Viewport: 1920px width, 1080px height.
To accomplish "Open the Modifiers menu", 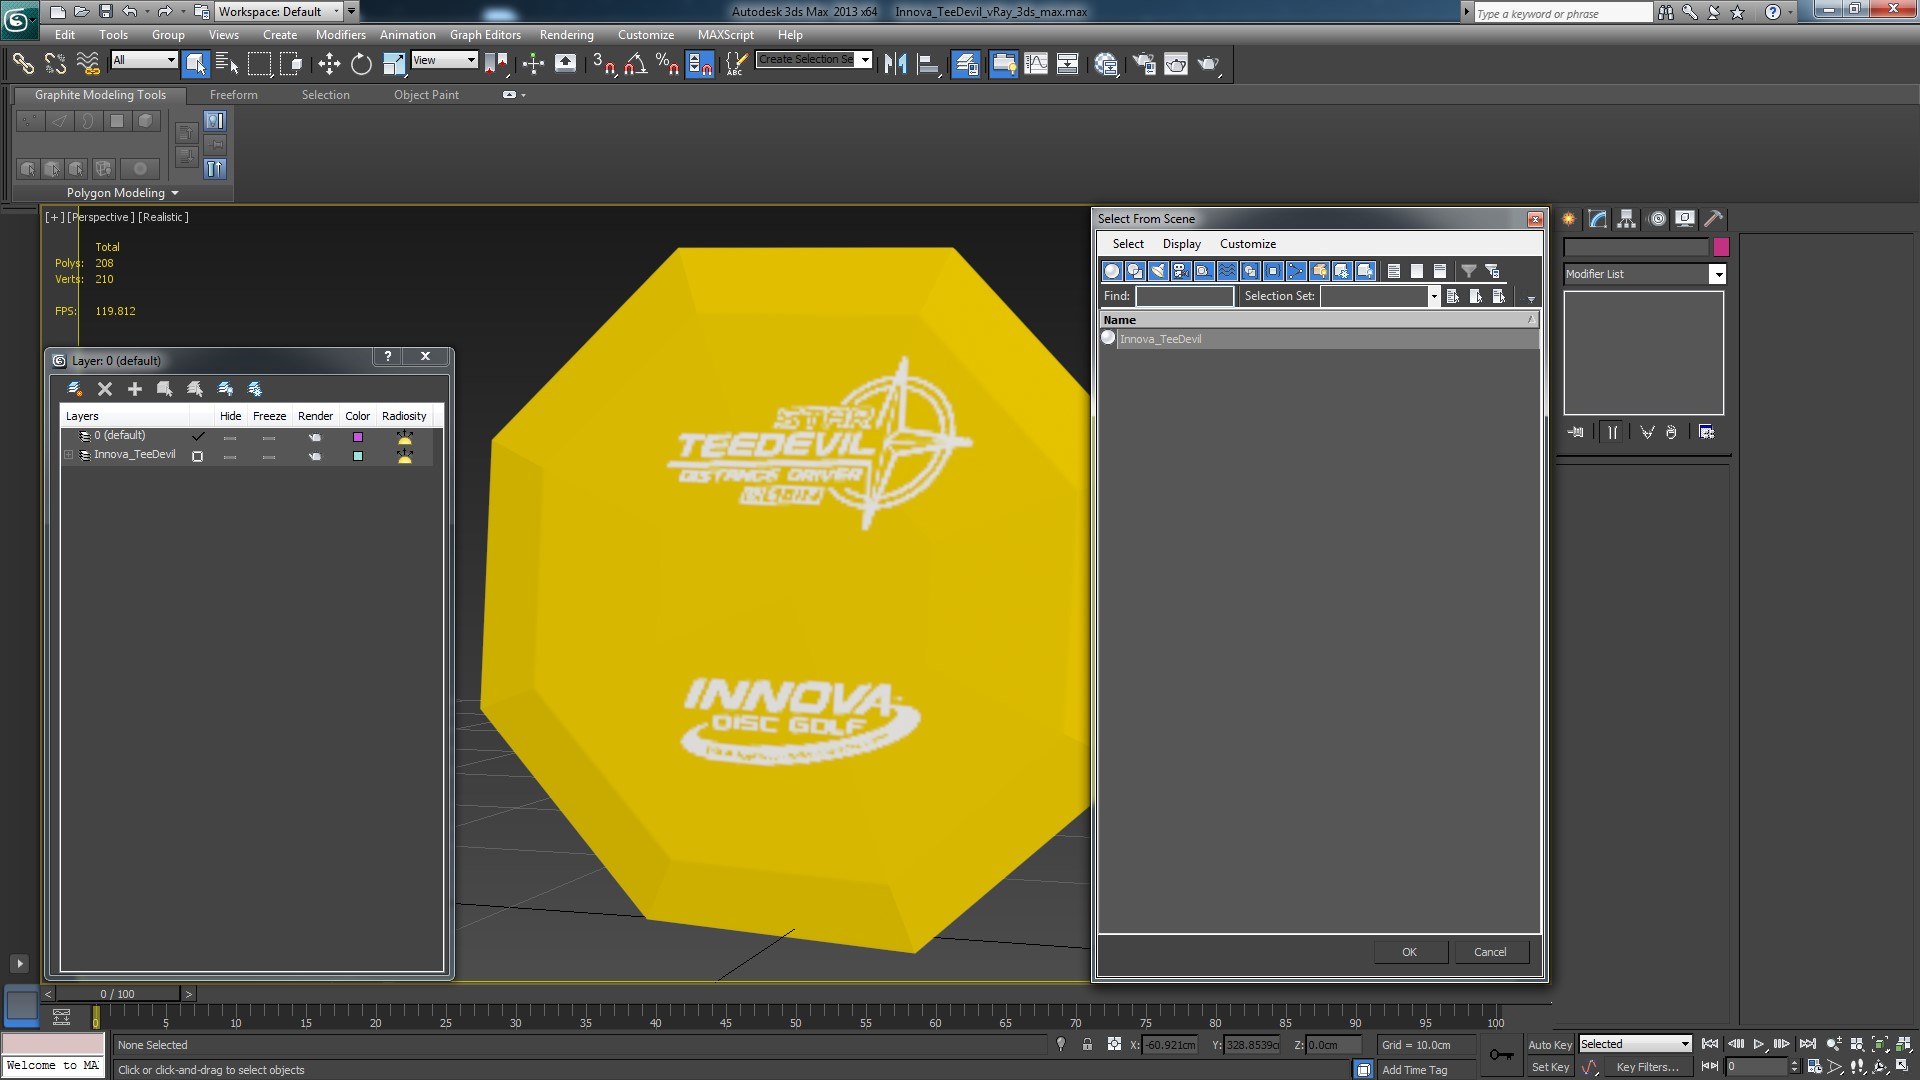I will coord(340,34).
